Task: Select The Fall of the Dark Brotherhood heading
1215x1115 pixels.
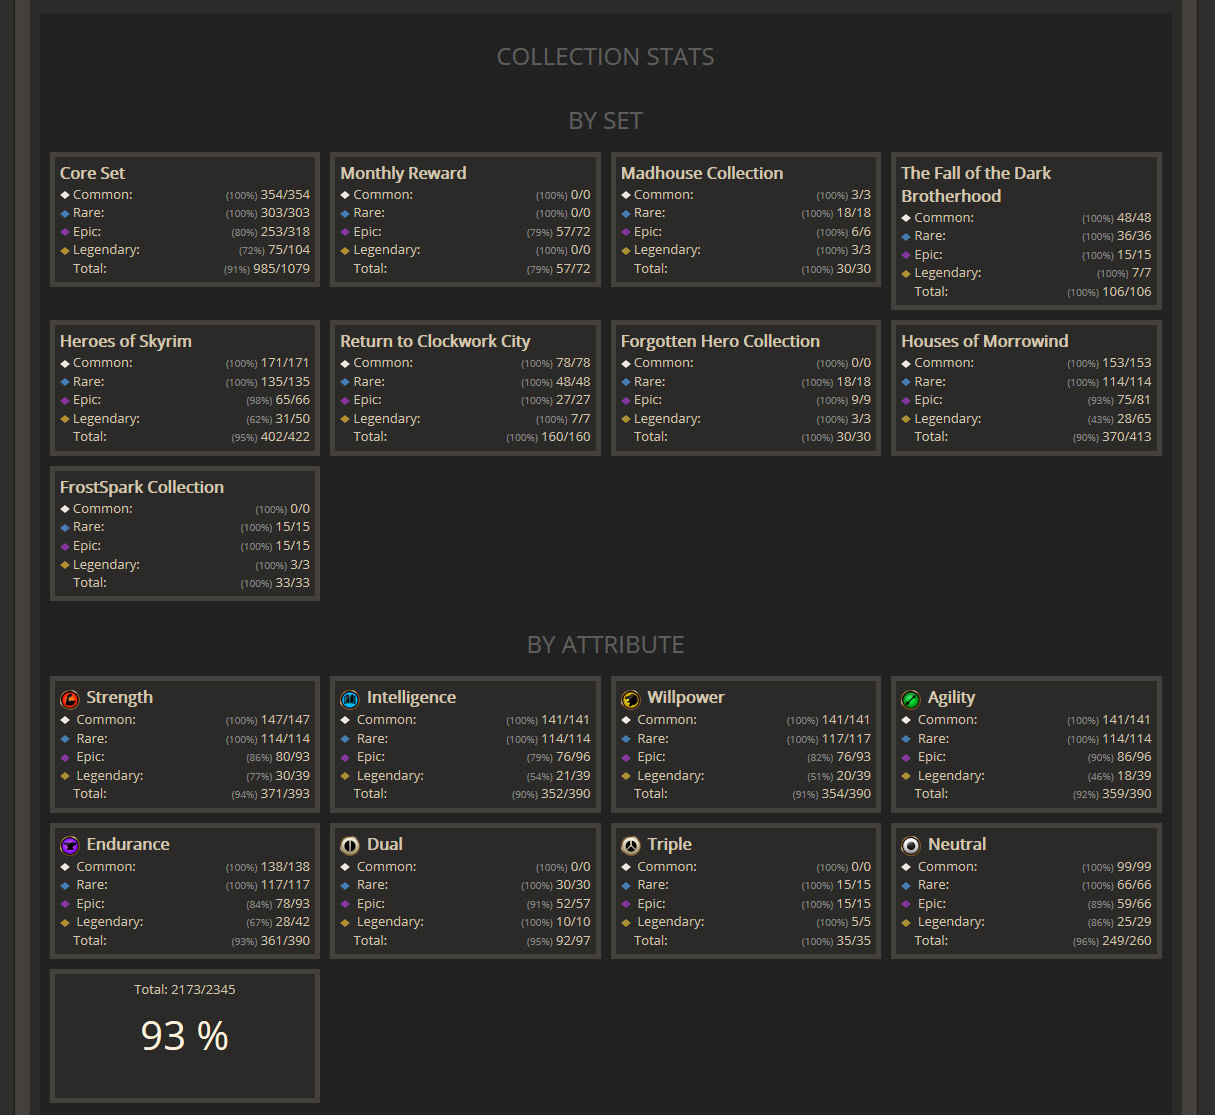Action: pos(976,185)
